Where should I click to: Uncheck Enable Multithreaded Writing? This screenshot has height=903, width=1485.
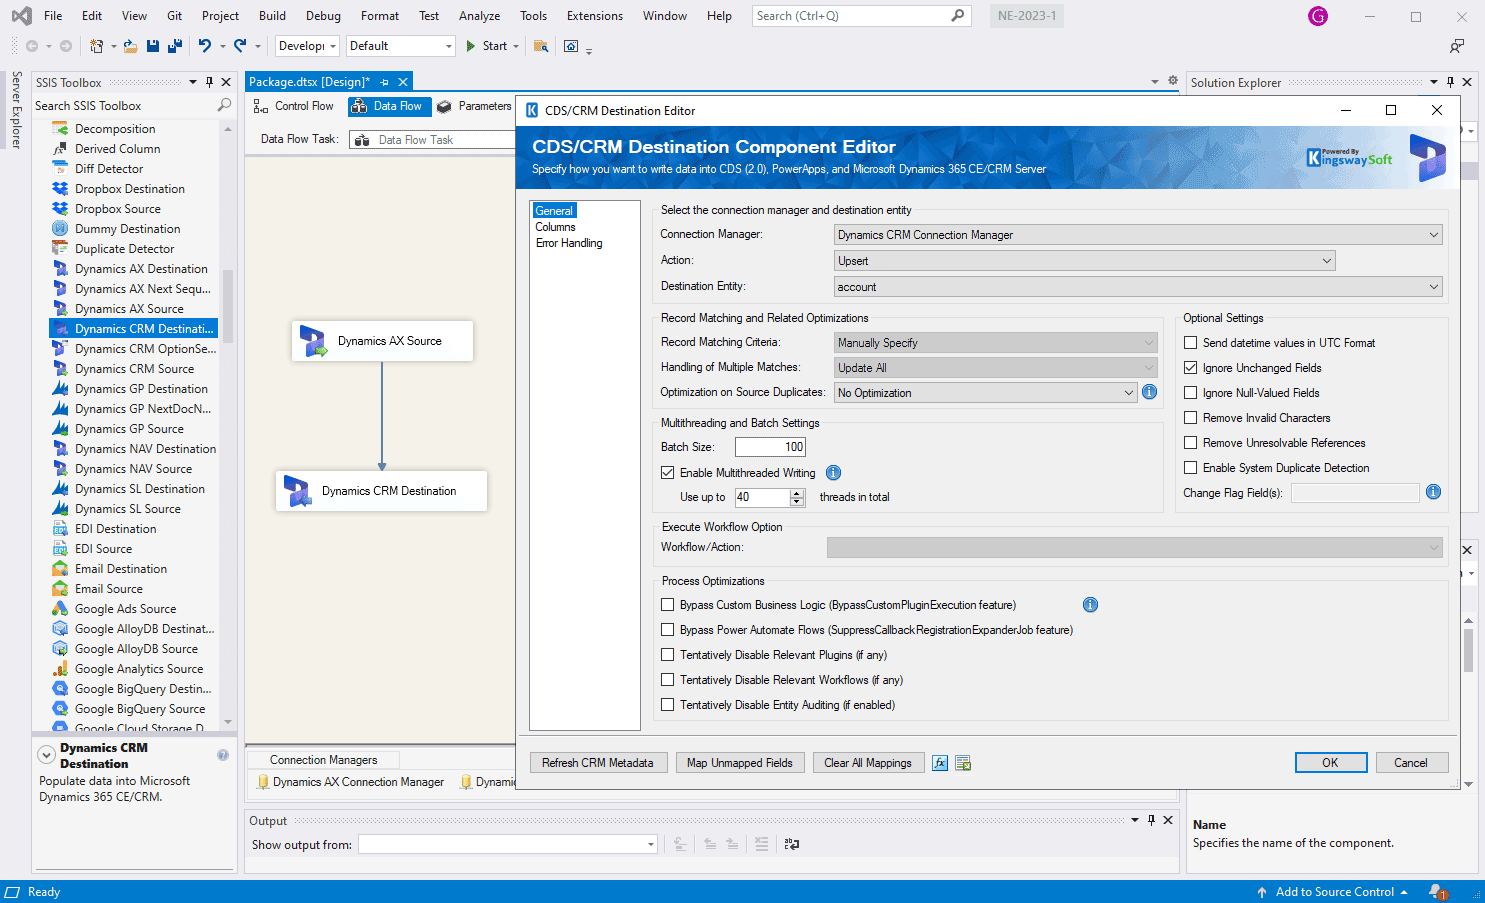tap(667, 473)
